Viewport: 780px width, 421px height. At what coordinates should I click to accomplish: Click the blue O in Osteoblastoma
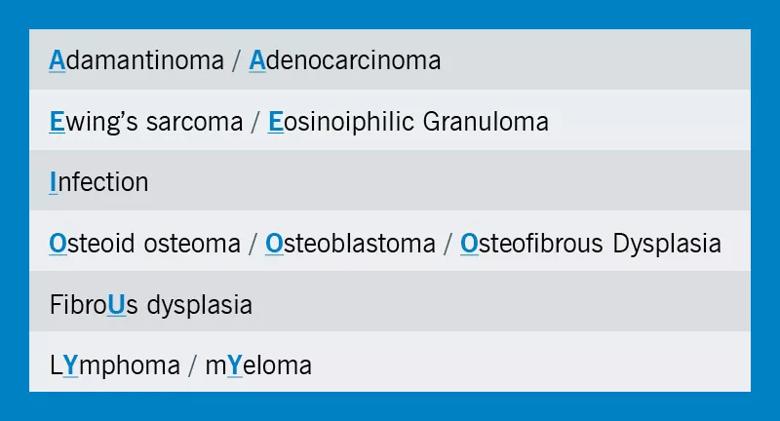(x=274, y=244)
